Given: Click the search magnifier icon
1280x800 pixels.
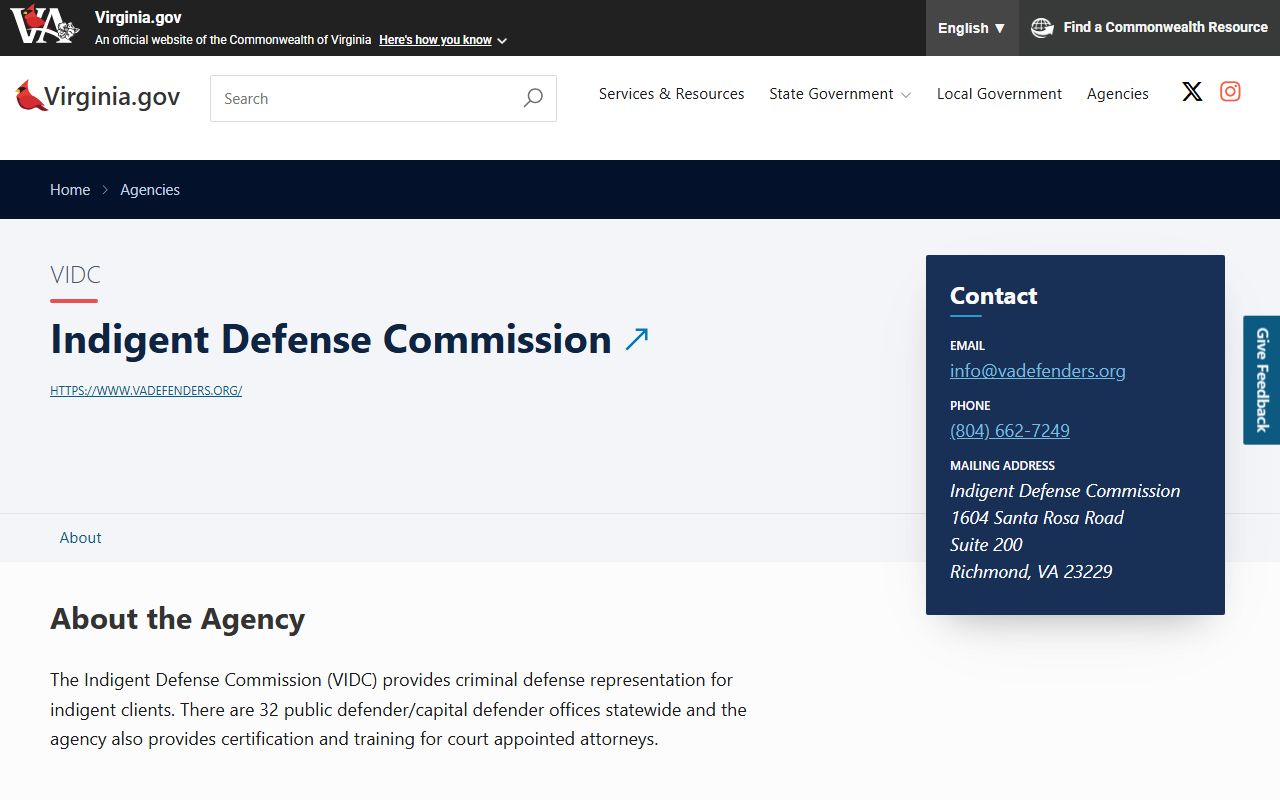Looking at the screenshot, I should (533, 98).
